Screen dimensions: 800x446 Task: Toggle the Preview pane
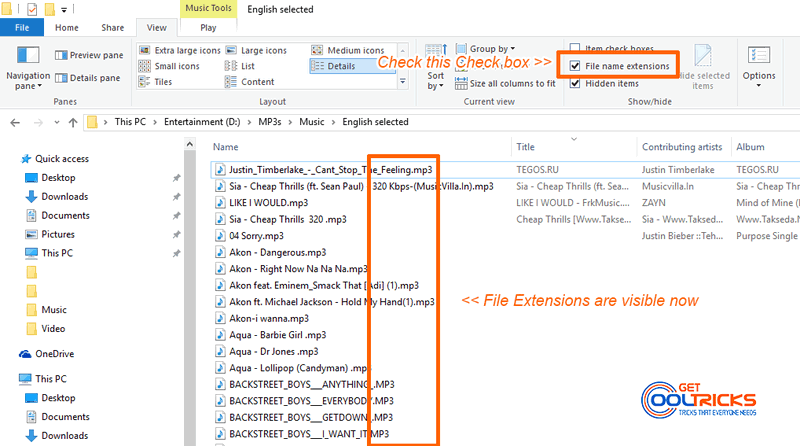pyautogui.click(x=89, y=55)
